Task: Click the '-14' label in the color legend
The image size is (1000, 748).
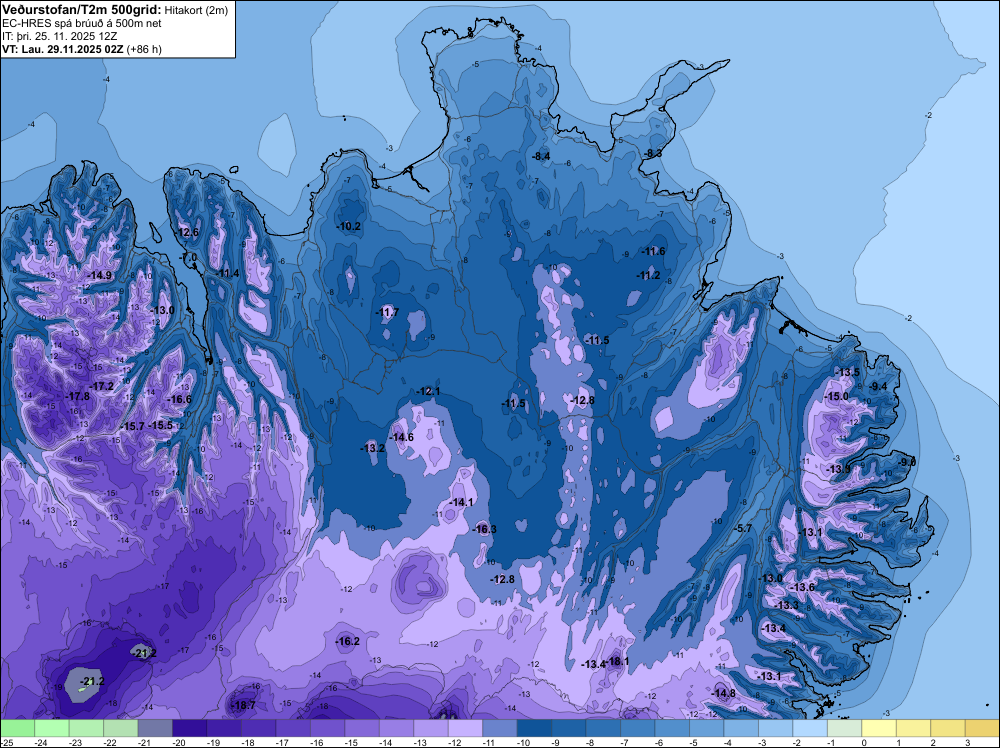Action: (386, 742)
